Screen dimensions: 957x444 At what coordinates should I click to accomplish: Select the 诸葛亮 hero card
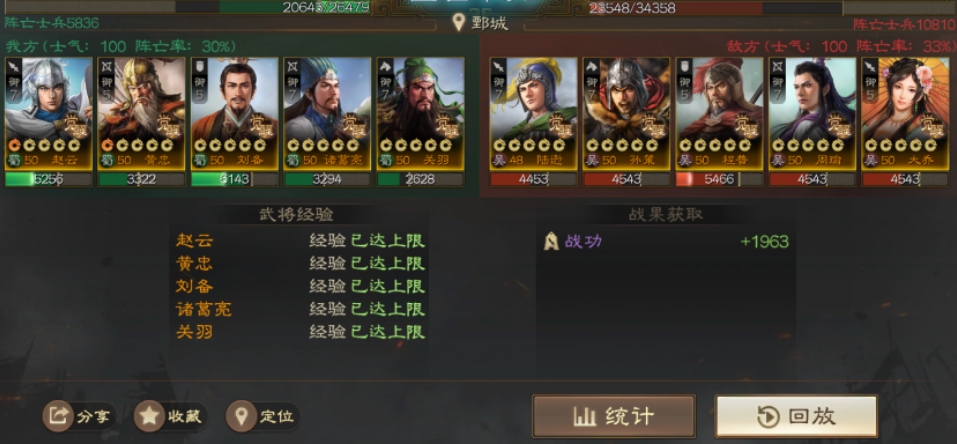click(x=327, y=113)
